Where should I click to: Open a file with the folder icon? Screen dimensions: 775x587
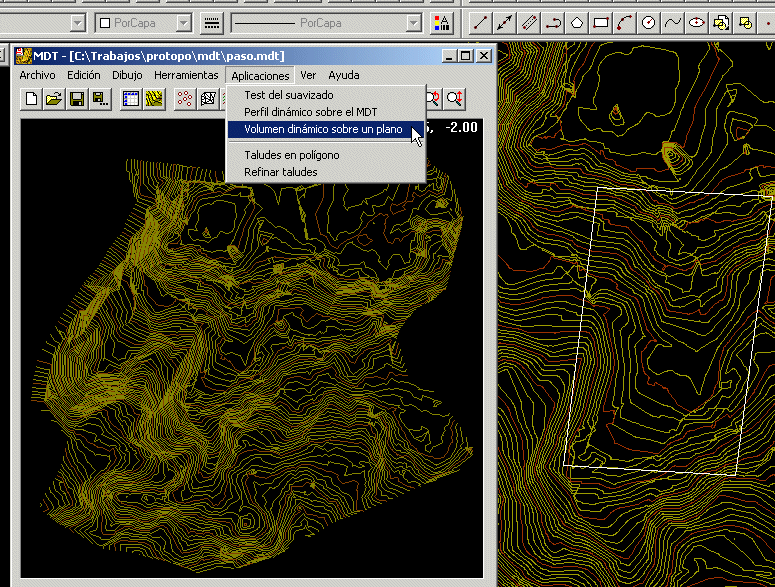pos(54,99)
